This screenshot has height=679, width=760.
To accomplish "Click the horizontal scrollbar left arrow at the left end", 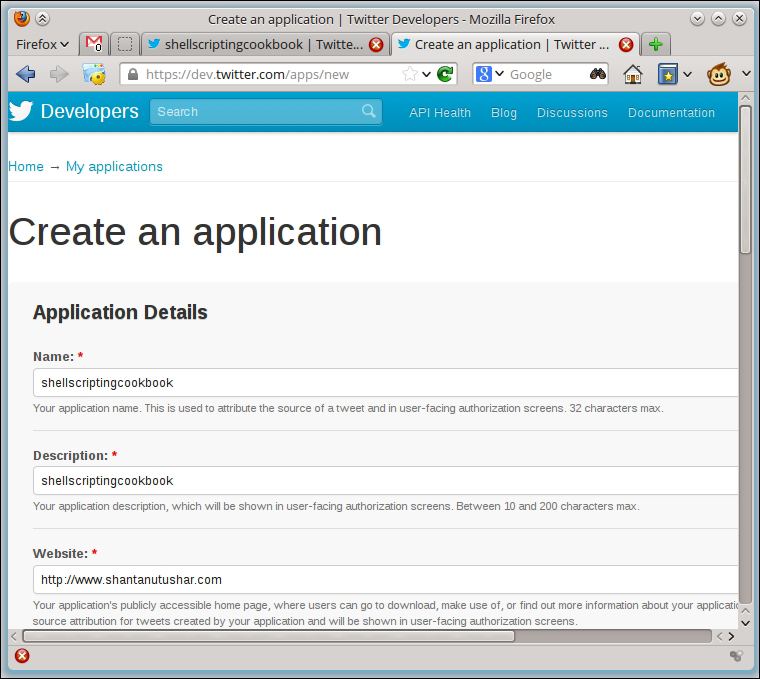I will tap(14, 636).
